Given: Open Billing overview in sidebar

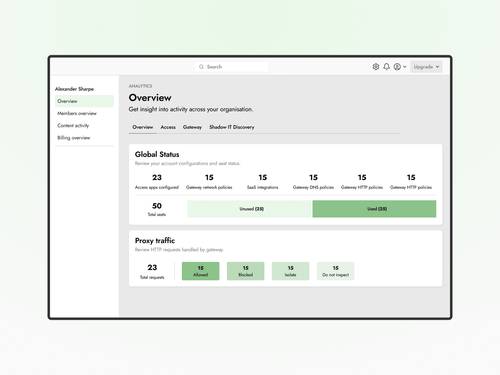Looking at the screenshot, I should point(74,138).
